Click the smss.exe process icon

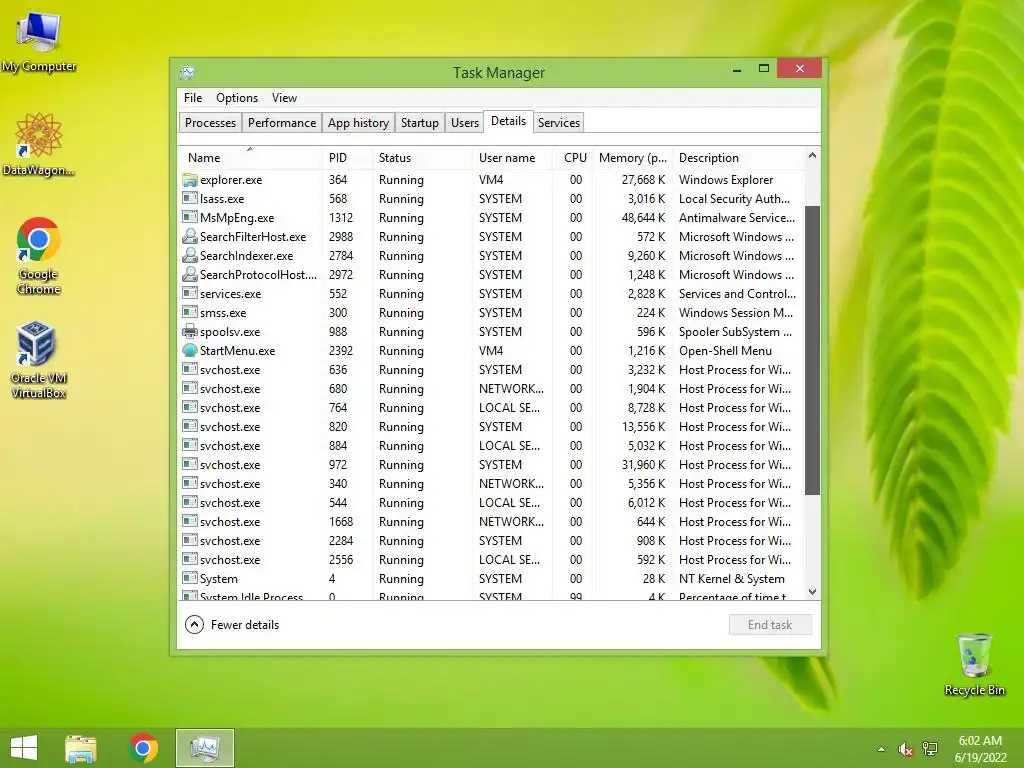(189, 312)
